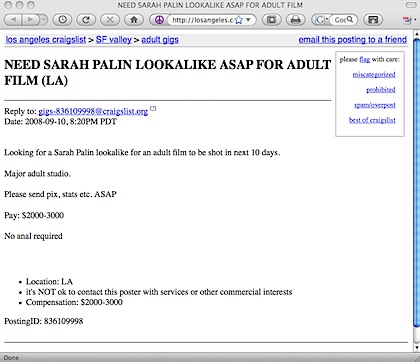Image resolution: width=420 pixels, height=362 pixels.
Task: Click the reply email address link
Action: [93, 111]
